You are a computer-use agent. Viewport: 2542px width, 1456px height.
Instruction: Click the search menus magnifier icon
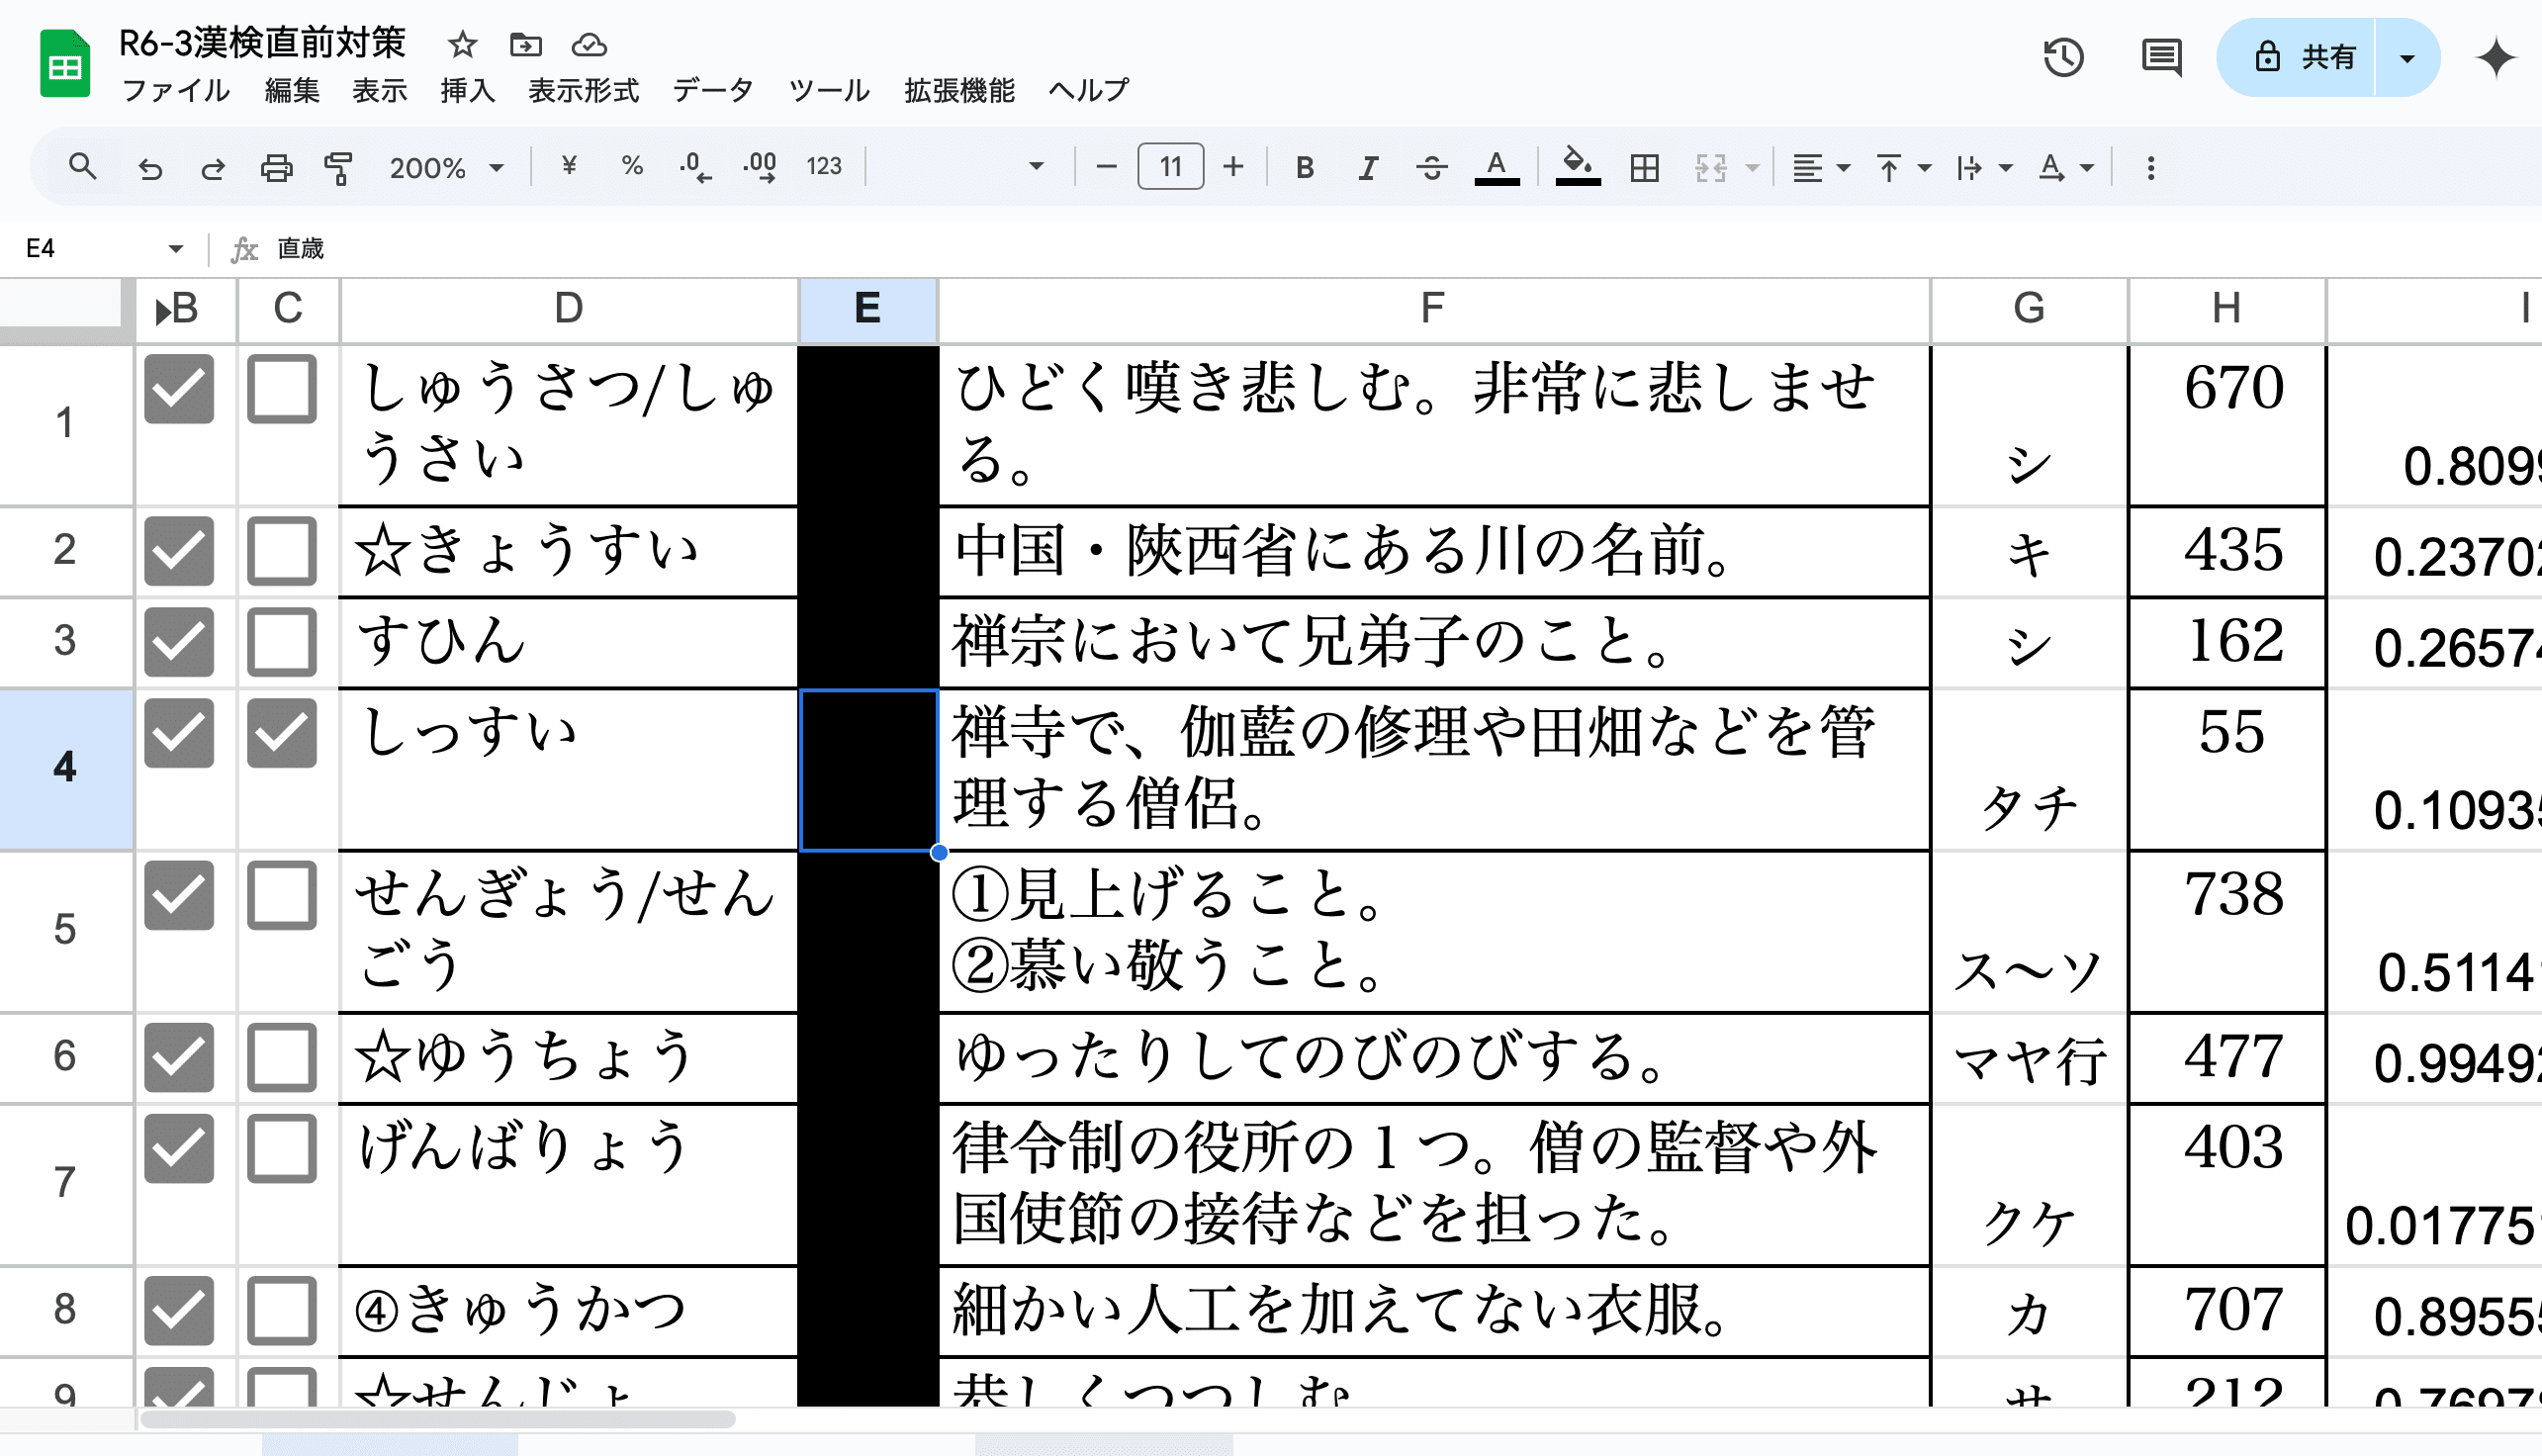click(x=82, y=167)
